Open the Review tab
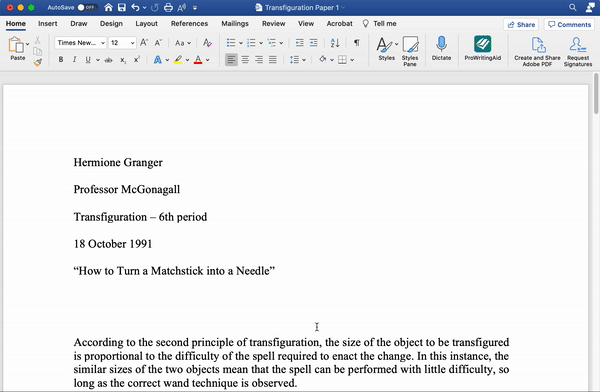The width and height of the screenshot is (600, 392). (x=273, y=24)
